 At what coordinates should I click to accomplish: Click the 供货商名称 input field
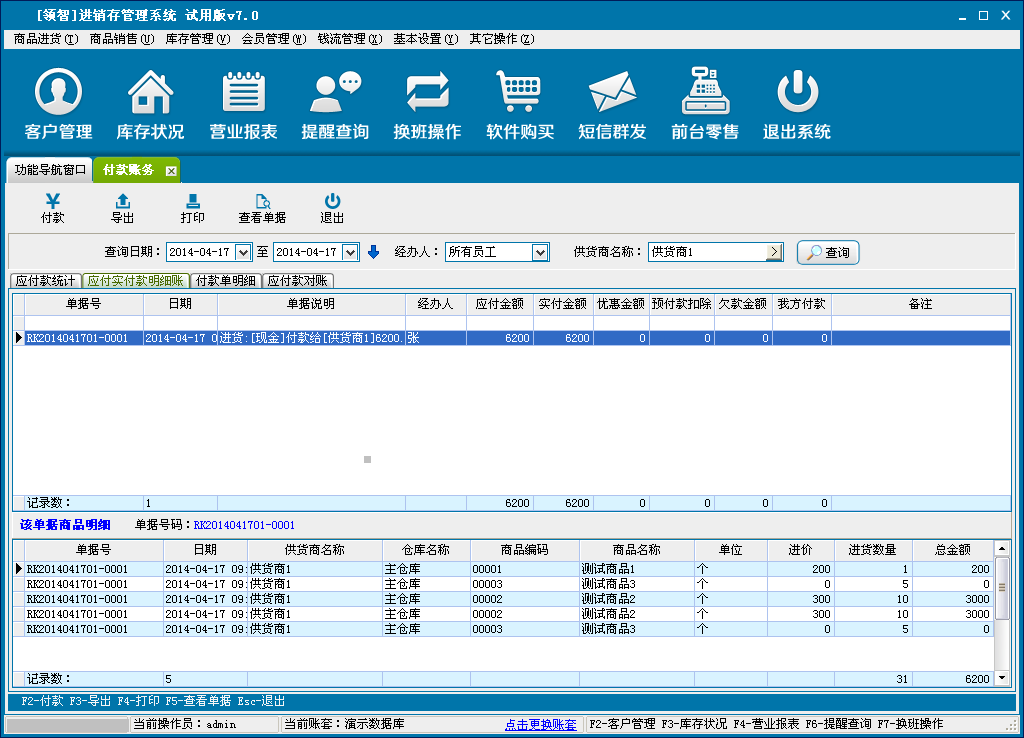pos(706,252)
